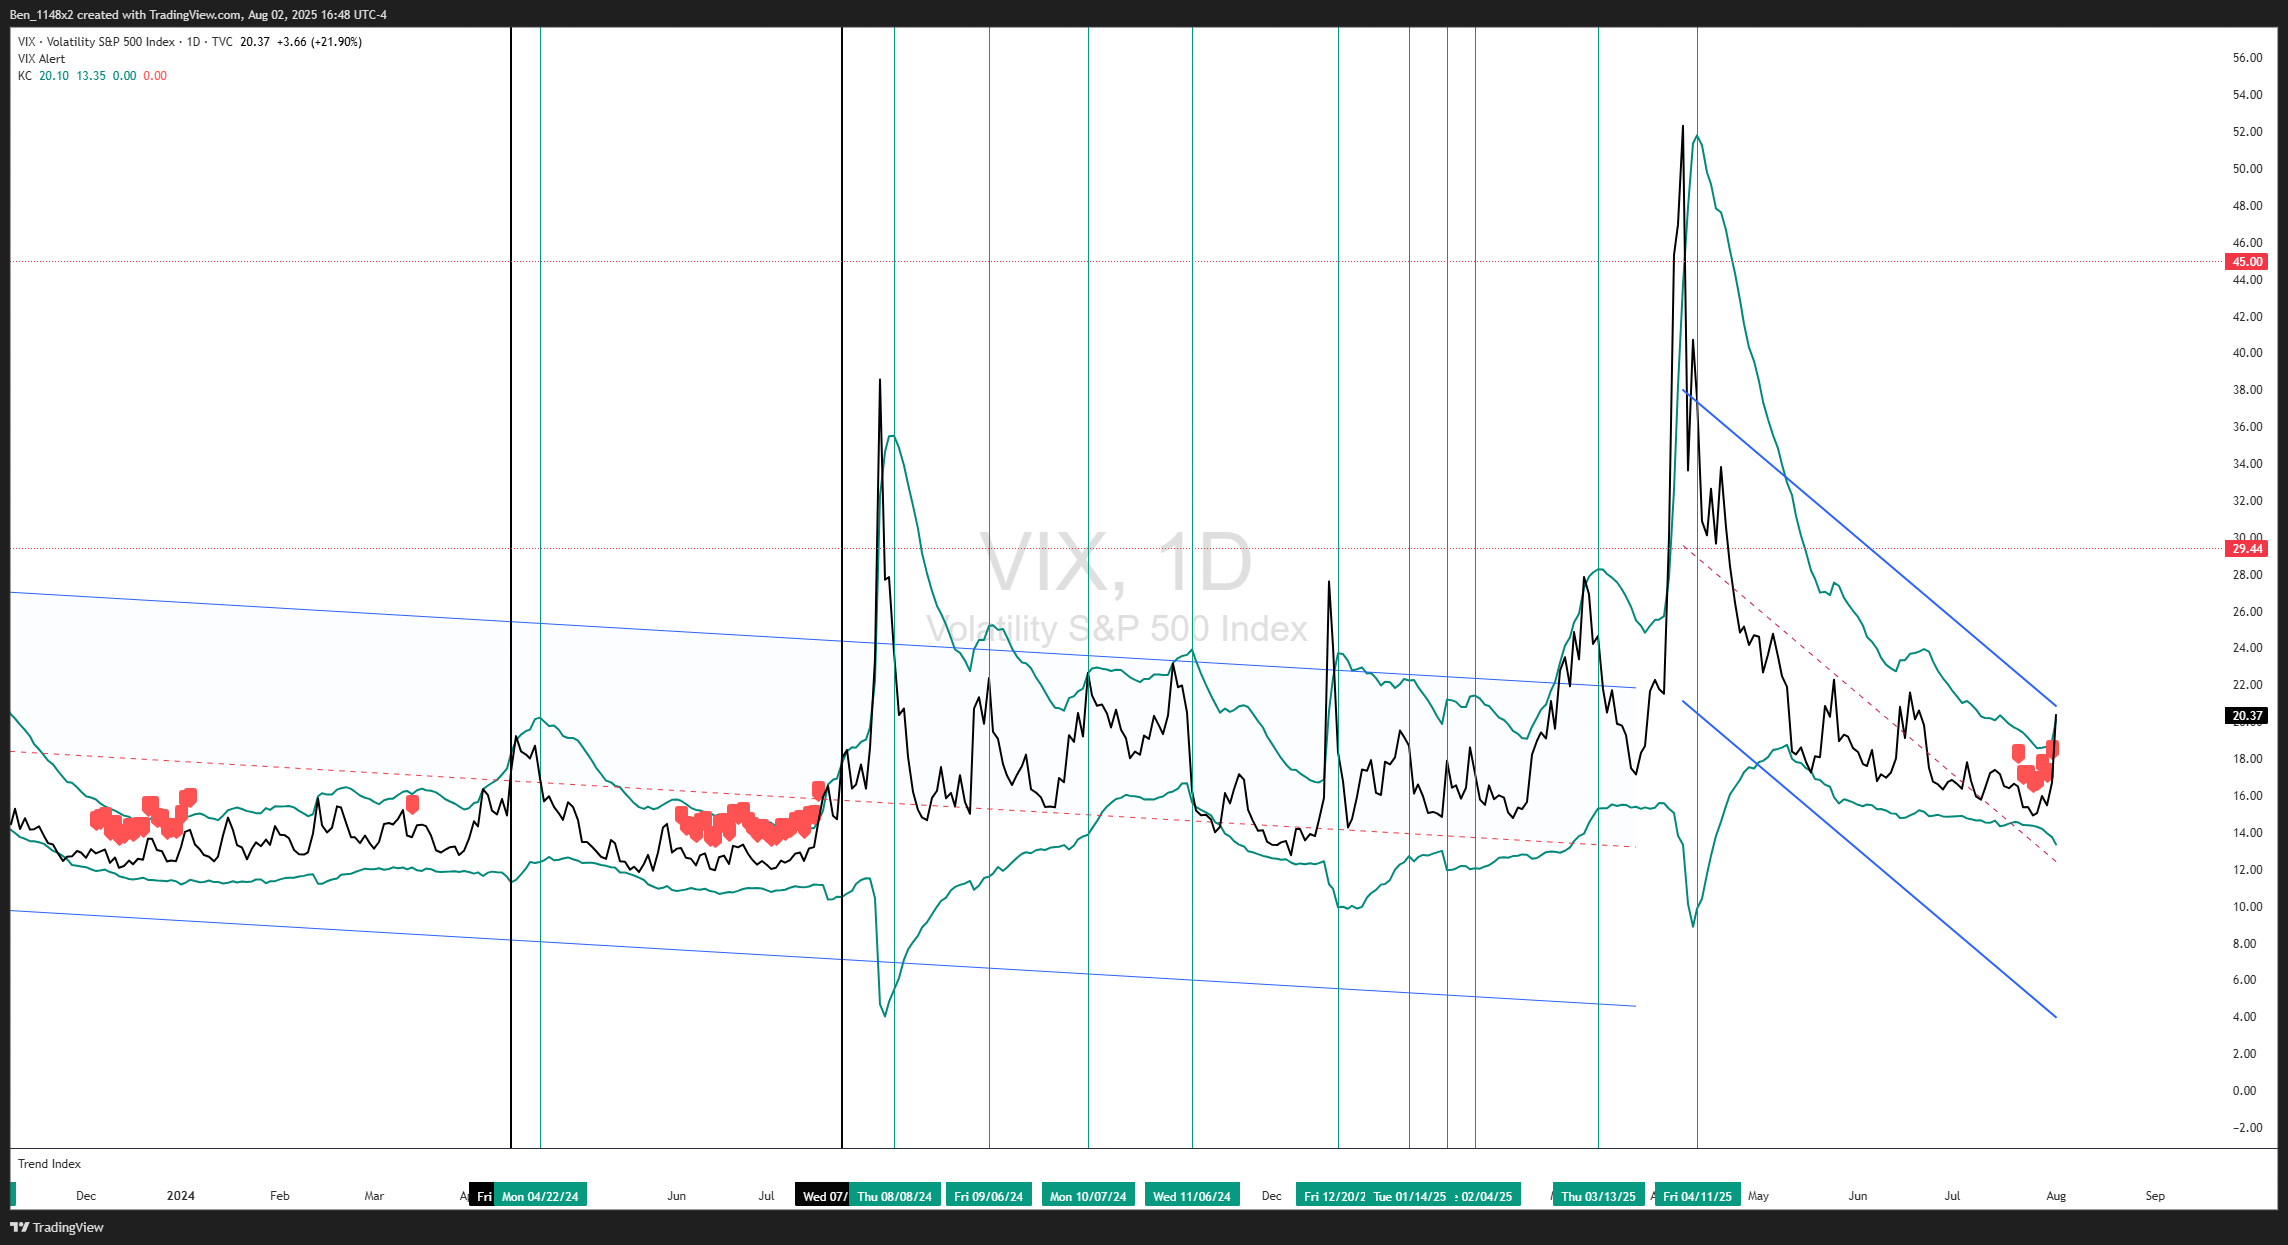Click the red 29.44 price label
Image resolution: width=2288 pixels, height=1245 pixels.
(2246, 549)
